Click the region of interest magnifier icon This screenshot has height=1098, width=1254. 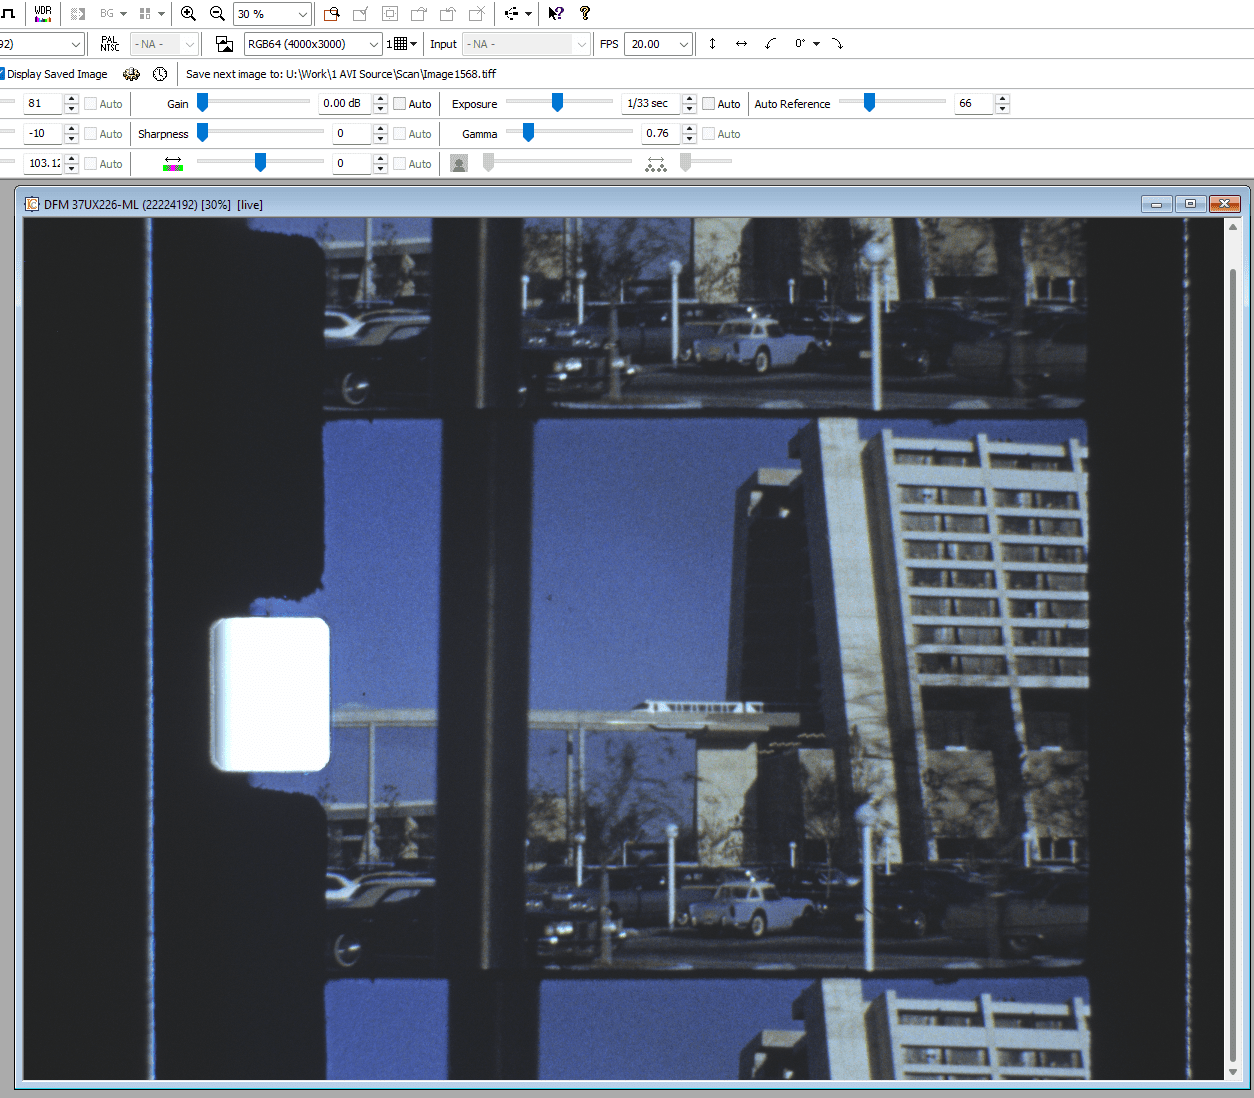[x=331, y=14]
